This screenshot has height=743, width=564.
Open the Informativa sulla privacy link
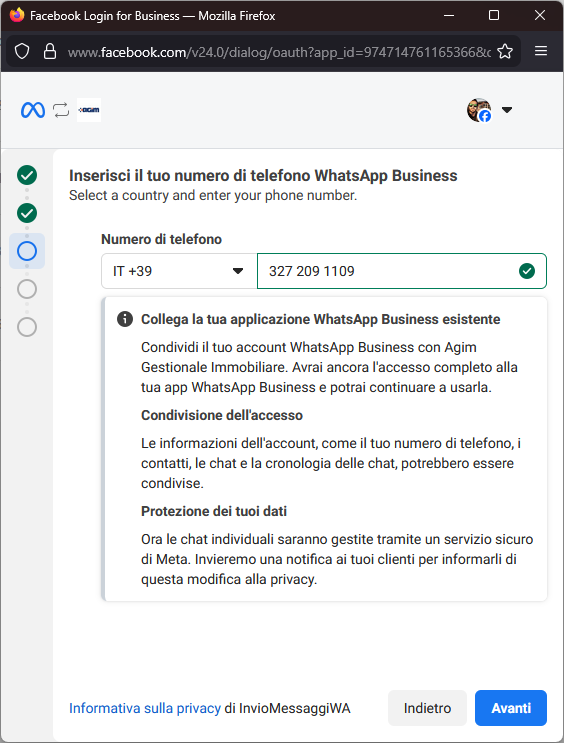coord(145,708)
